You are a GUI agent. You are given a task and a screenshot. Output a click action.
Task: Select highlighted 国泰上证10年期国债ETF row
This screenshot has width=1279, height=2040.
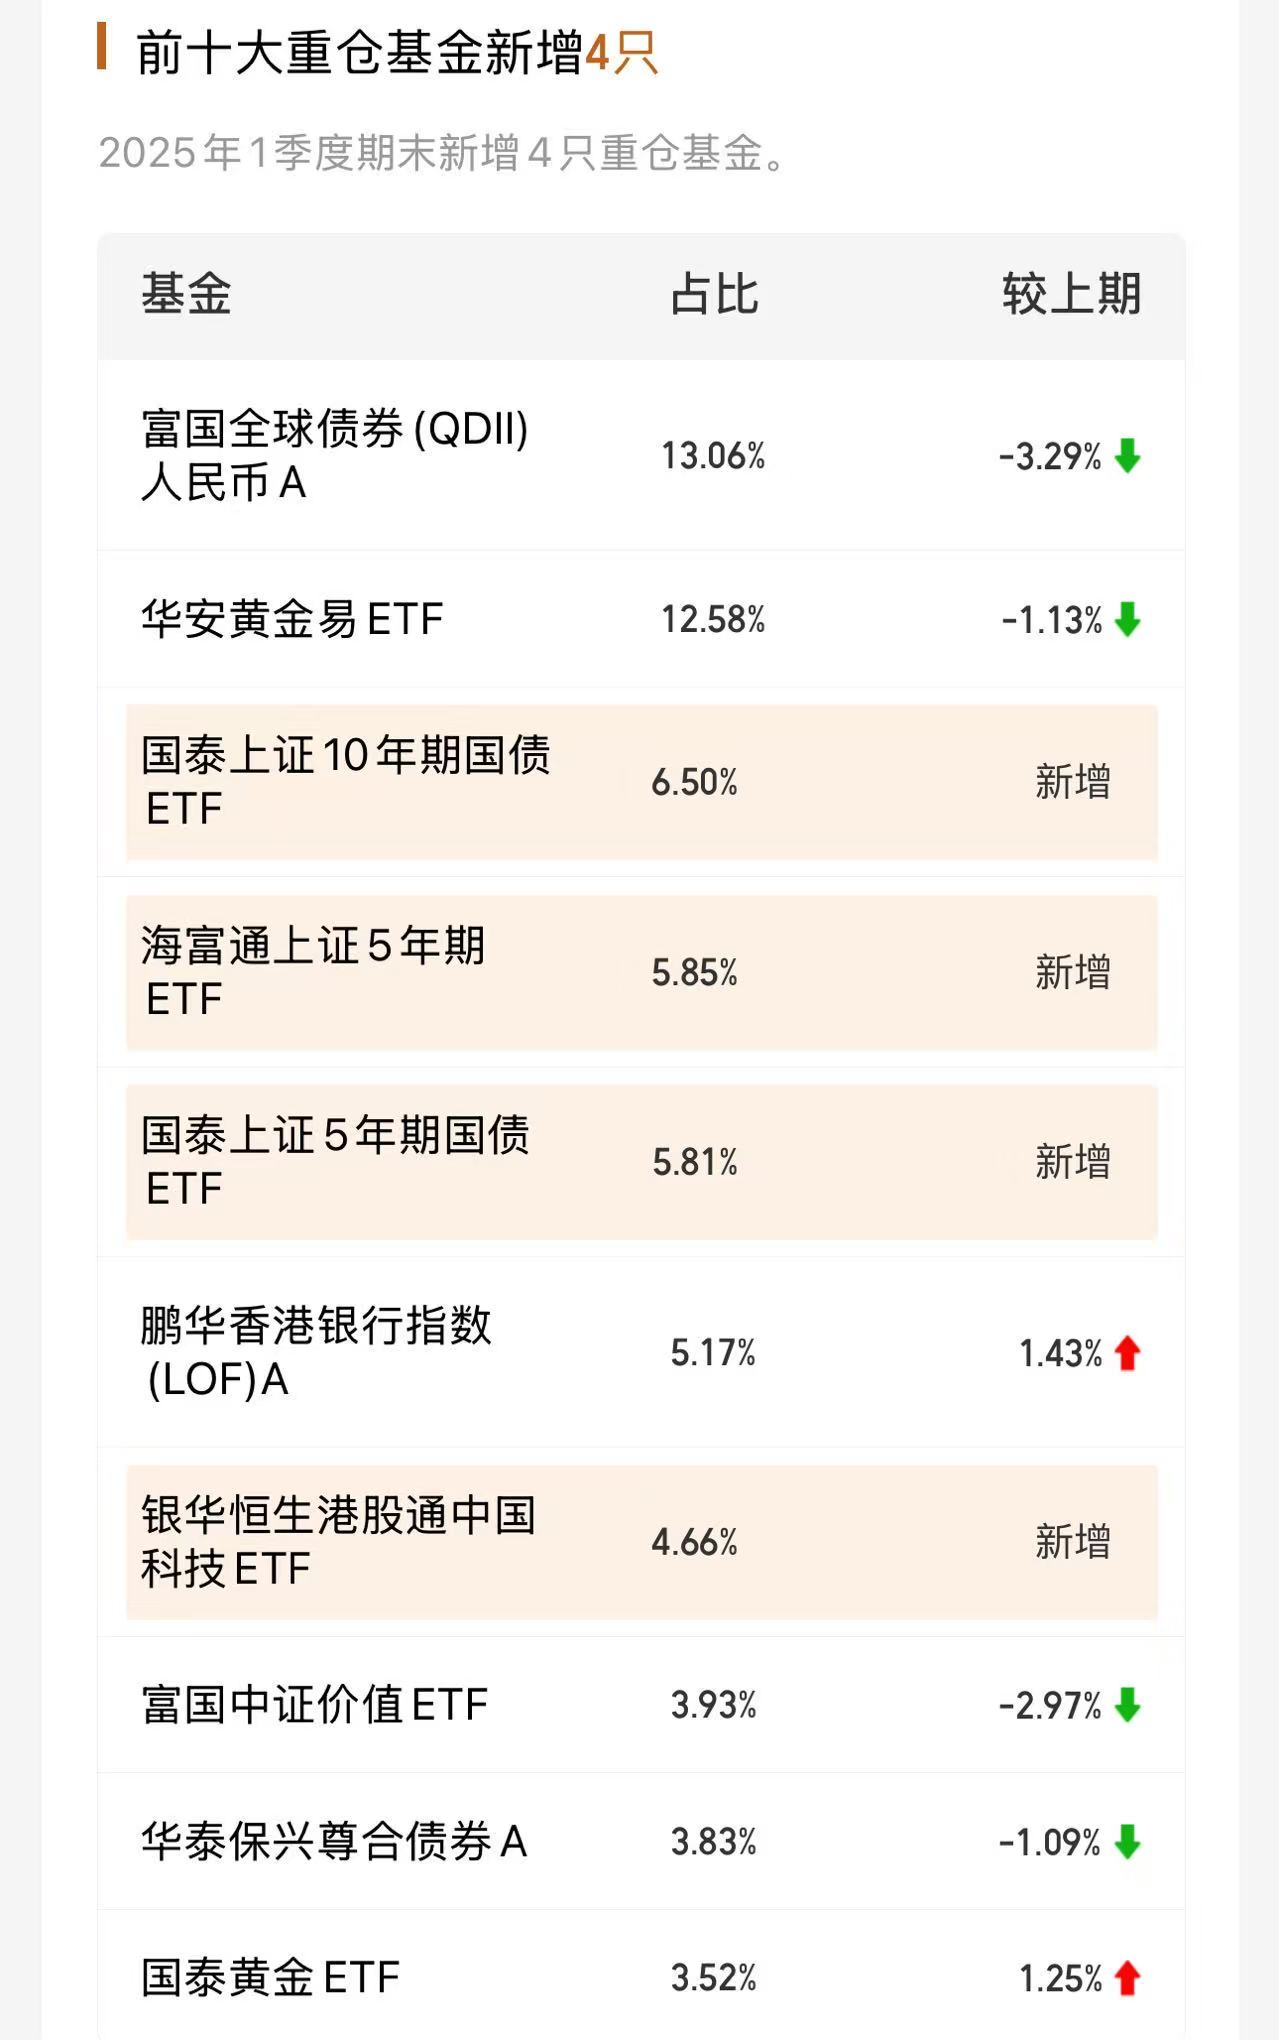[641, 782]
